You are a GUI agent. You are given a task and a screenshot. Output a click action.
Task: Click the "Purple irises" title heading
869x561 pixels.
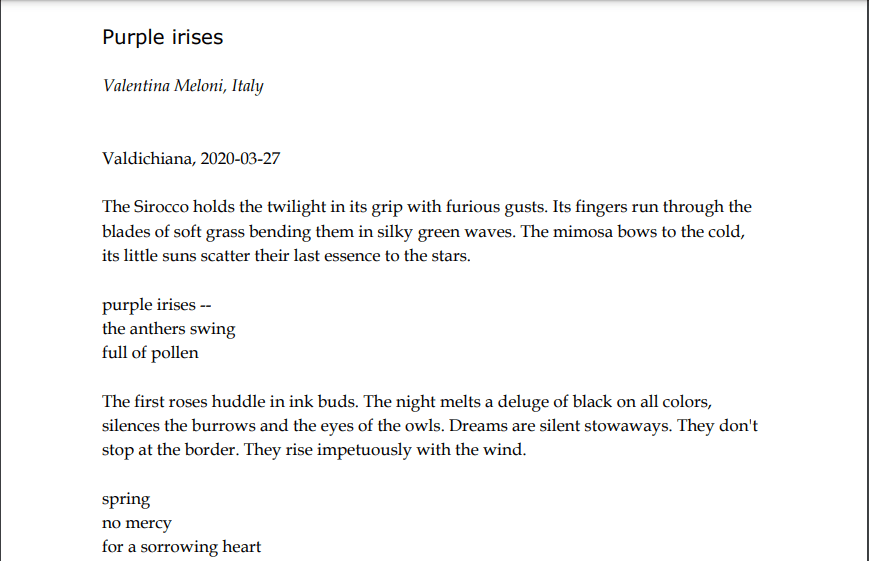[x=162, y=38]
